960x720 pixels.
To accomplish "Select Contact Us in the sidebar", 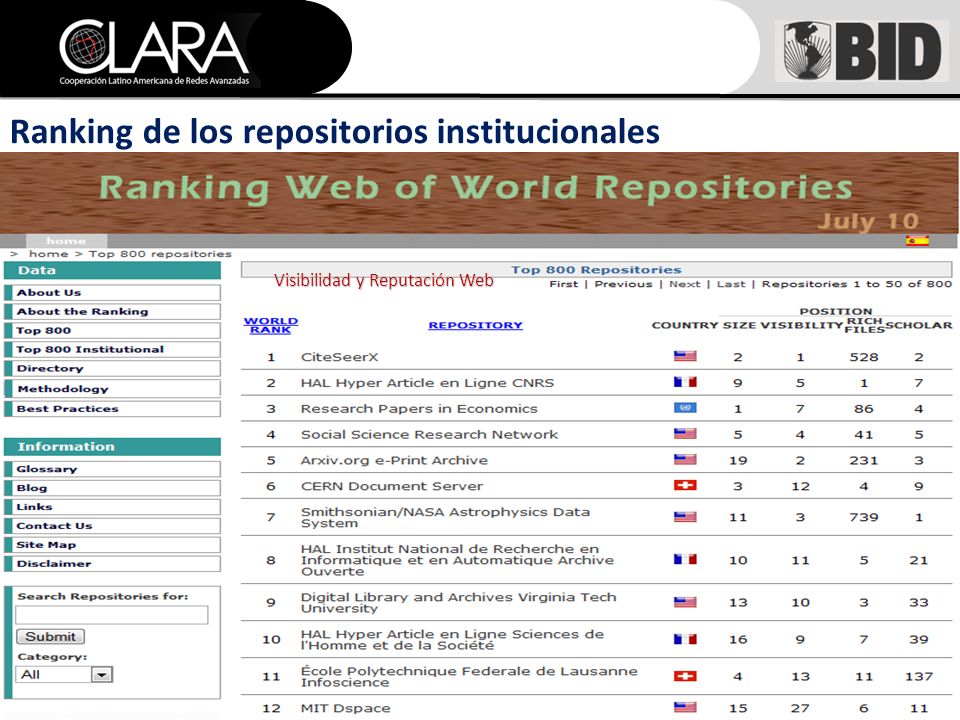I will tap(113, 526).
